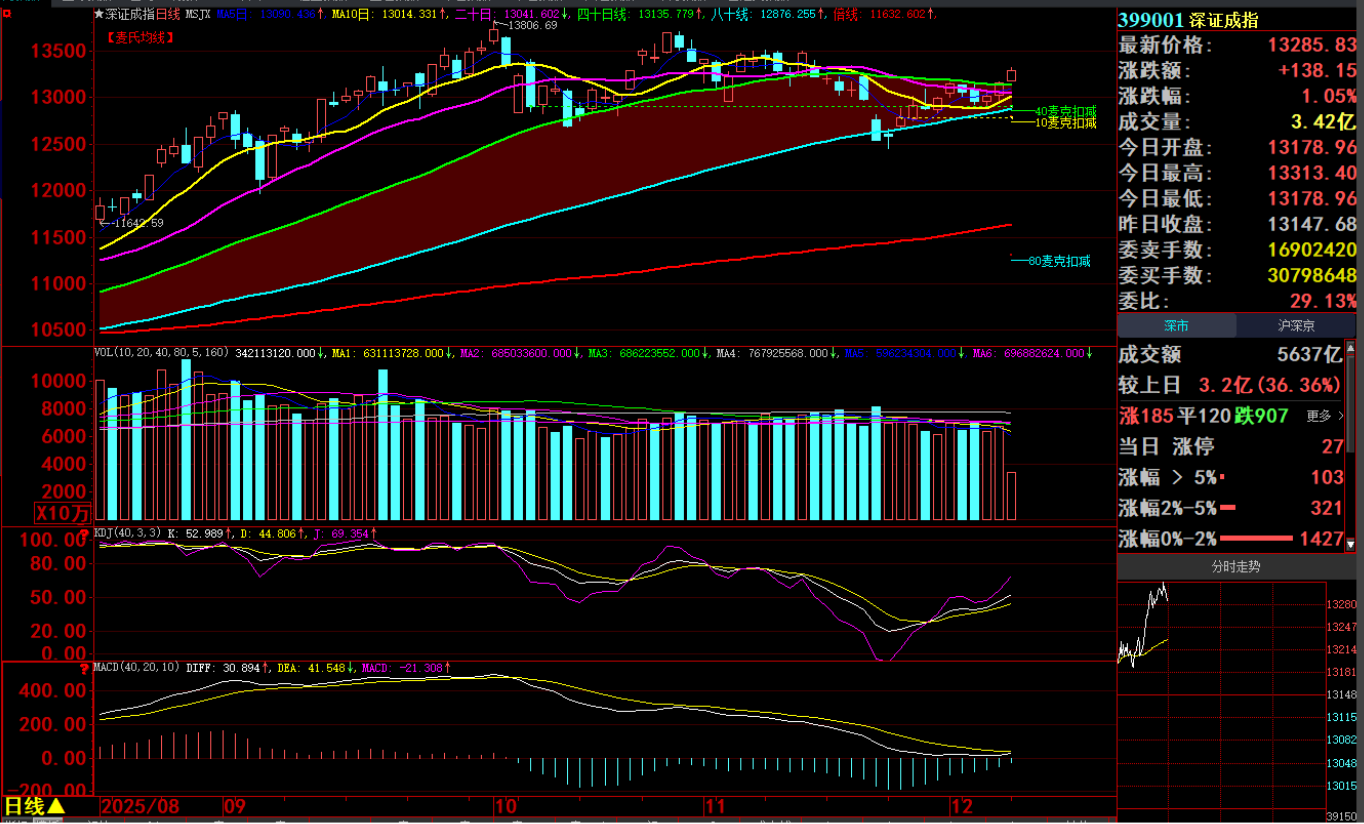Open the MACD(40,20,10) indicator parameters
The image size is (1364, 824).
pyautogui.click(x=137, y=667)
